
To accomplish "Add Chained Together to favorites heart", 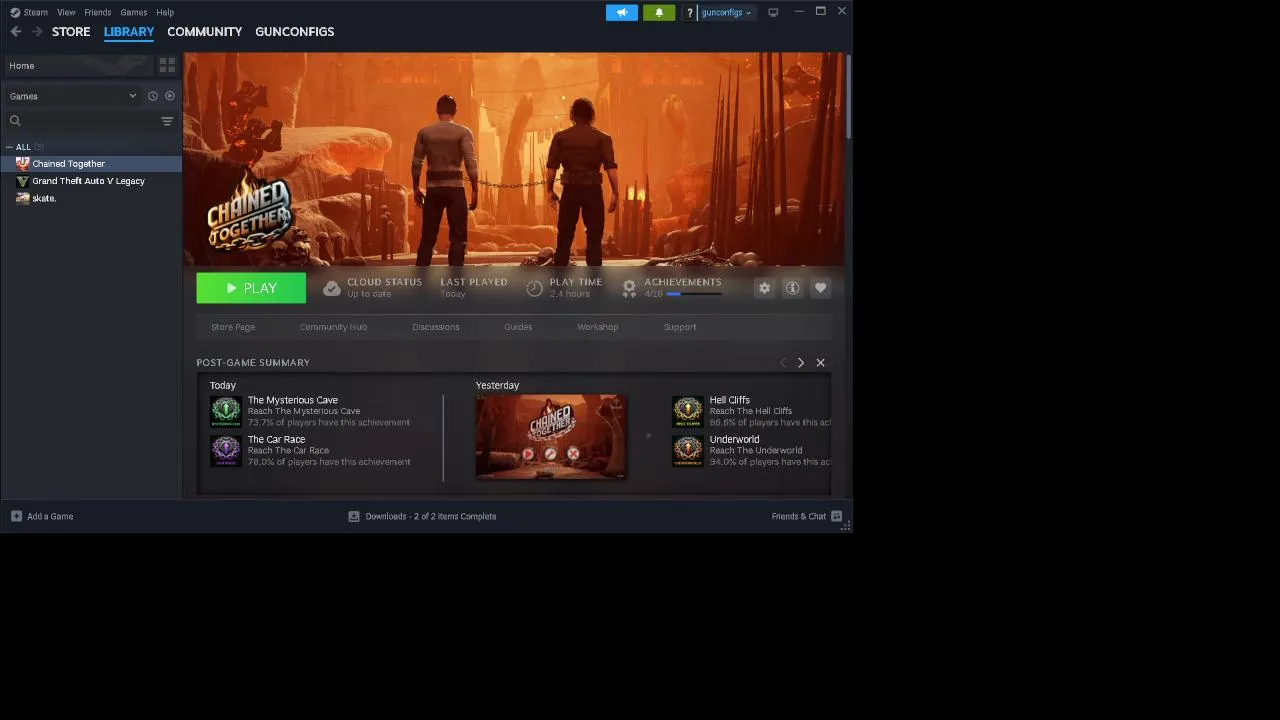I will coord(820,288).
